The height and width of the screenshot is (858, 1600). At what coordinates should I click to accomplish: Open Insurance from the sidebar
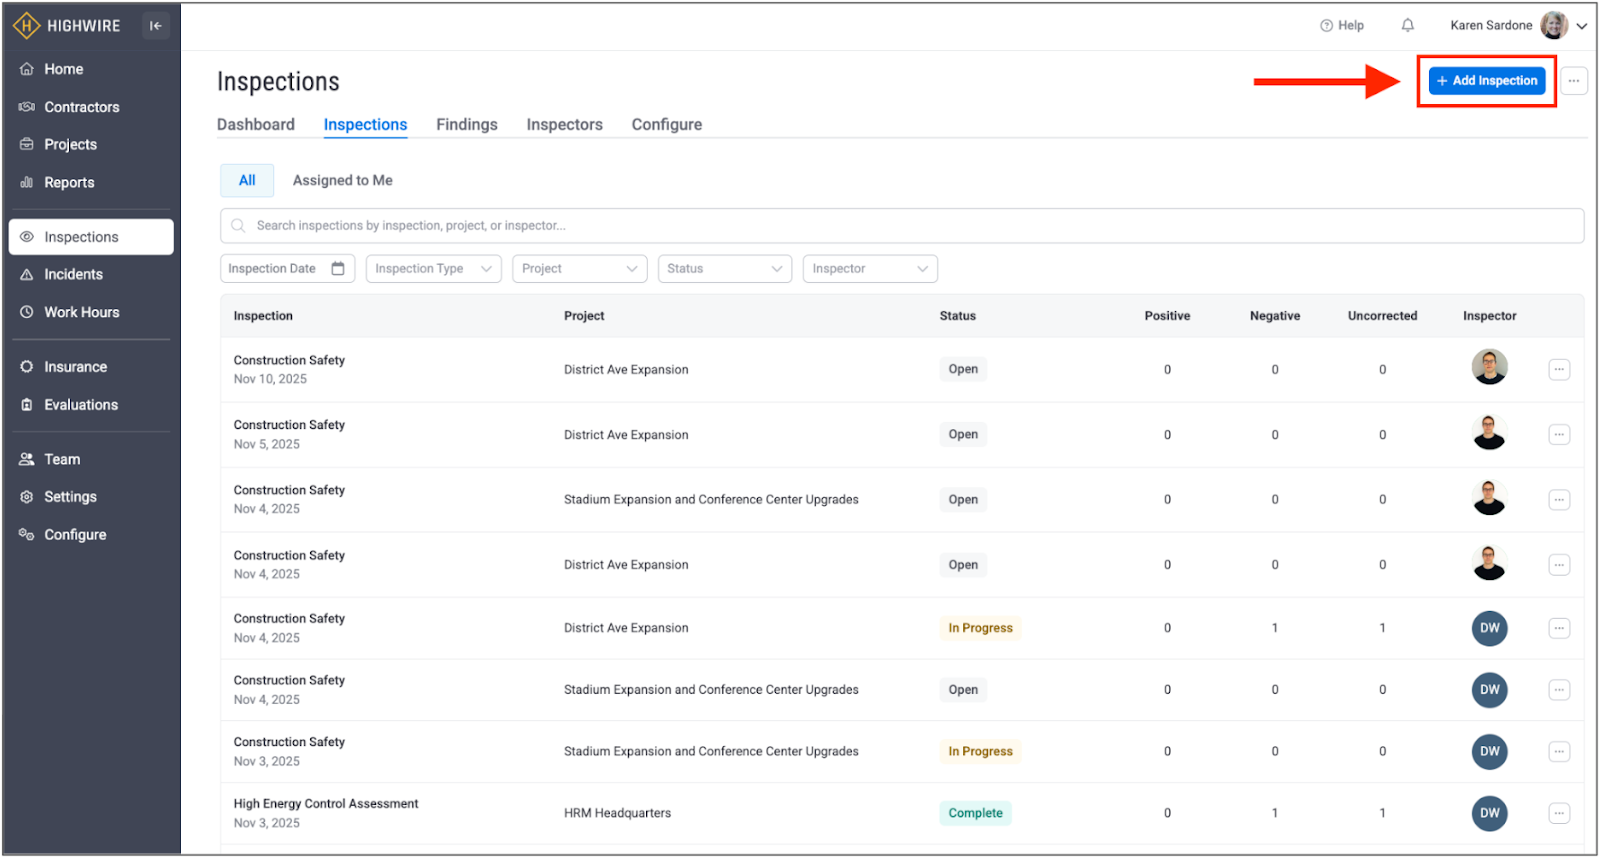(75, 367)
